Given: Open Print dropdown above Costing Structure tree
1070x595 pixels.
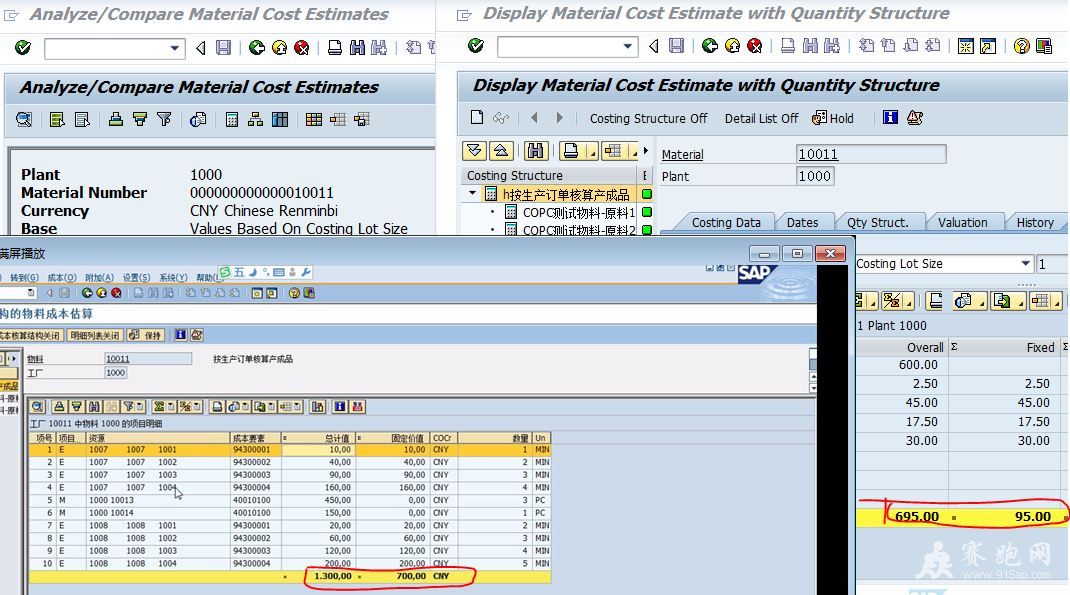Looking at the screenshot, I should [592, 151].
